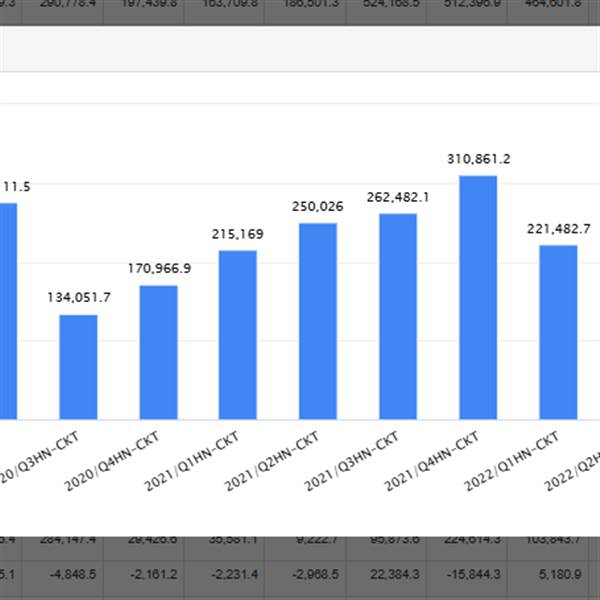Select background table cell 22,384.3
The width and height of the screenshot is (600, 600).
[x=395, y=574]
